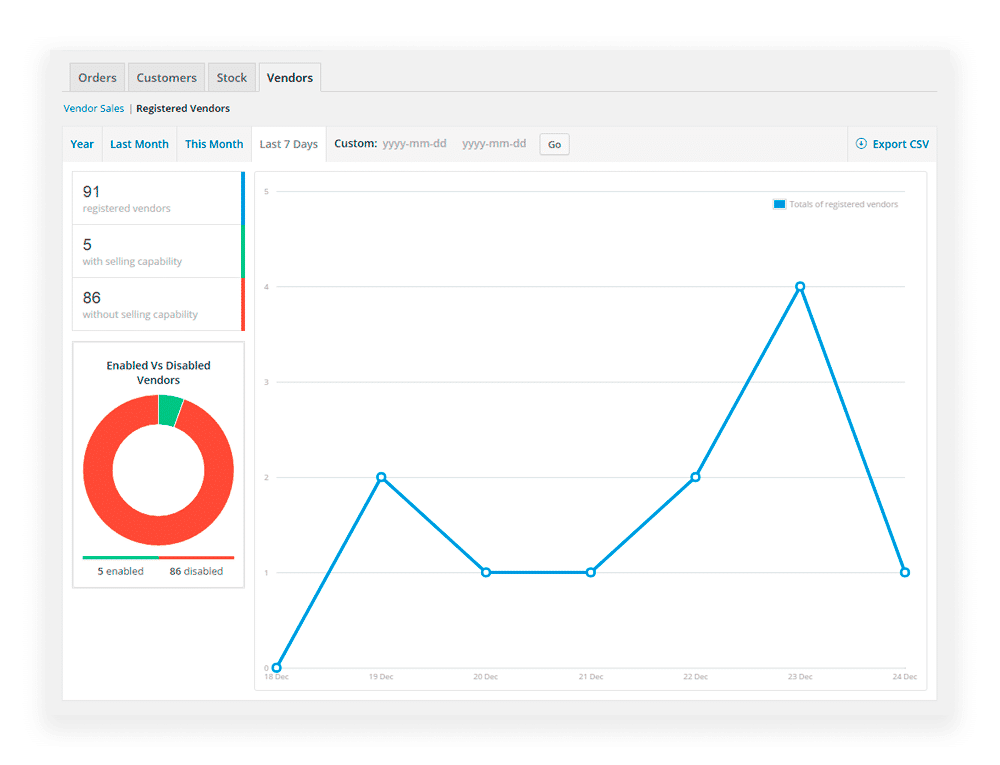This screenshot has width=1000, height=765.
Task: Click the 19 Dec data point
Action: pyautogui.click(x=381, y=477)
